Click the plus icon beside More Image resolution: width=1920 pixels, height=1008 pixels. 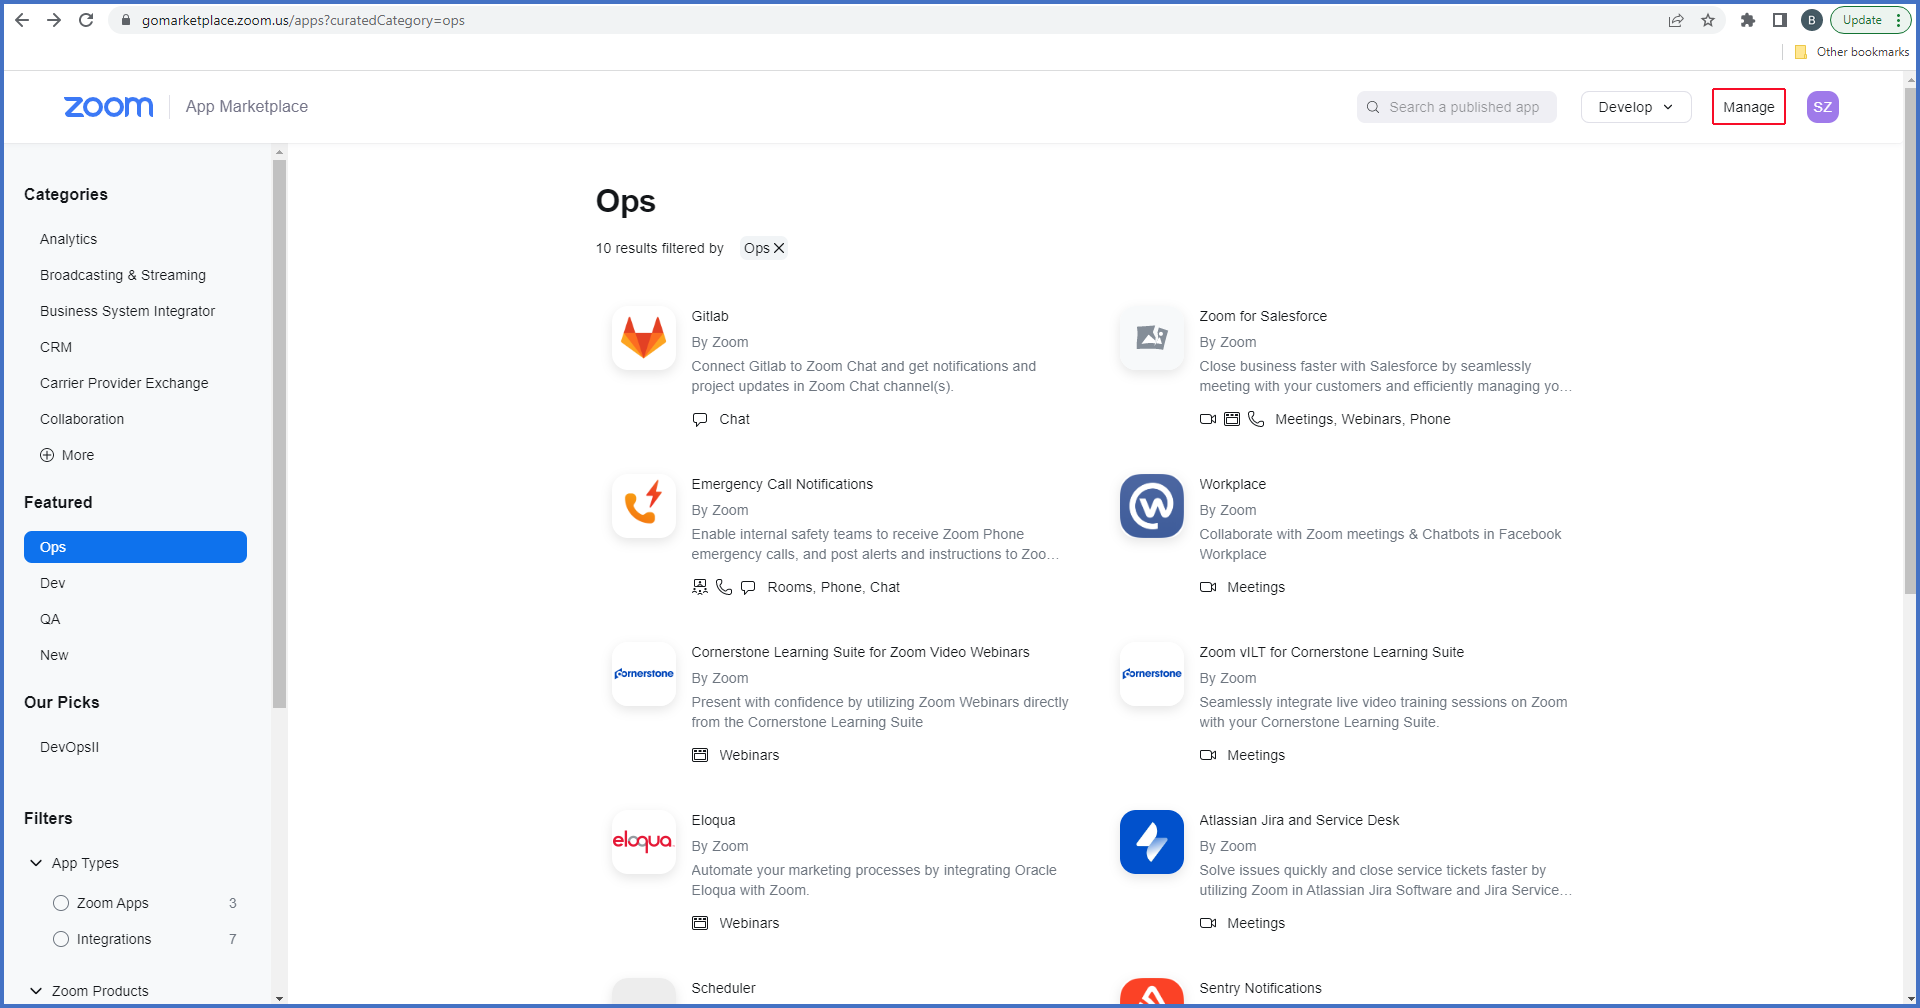(x=47, y=455)
